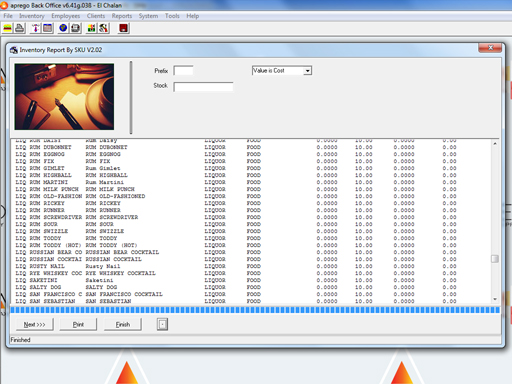512x384 pixels.
Task: Open the calendar schedule toolbar icon
Action: pyautogui.click(x=48, y=28)
